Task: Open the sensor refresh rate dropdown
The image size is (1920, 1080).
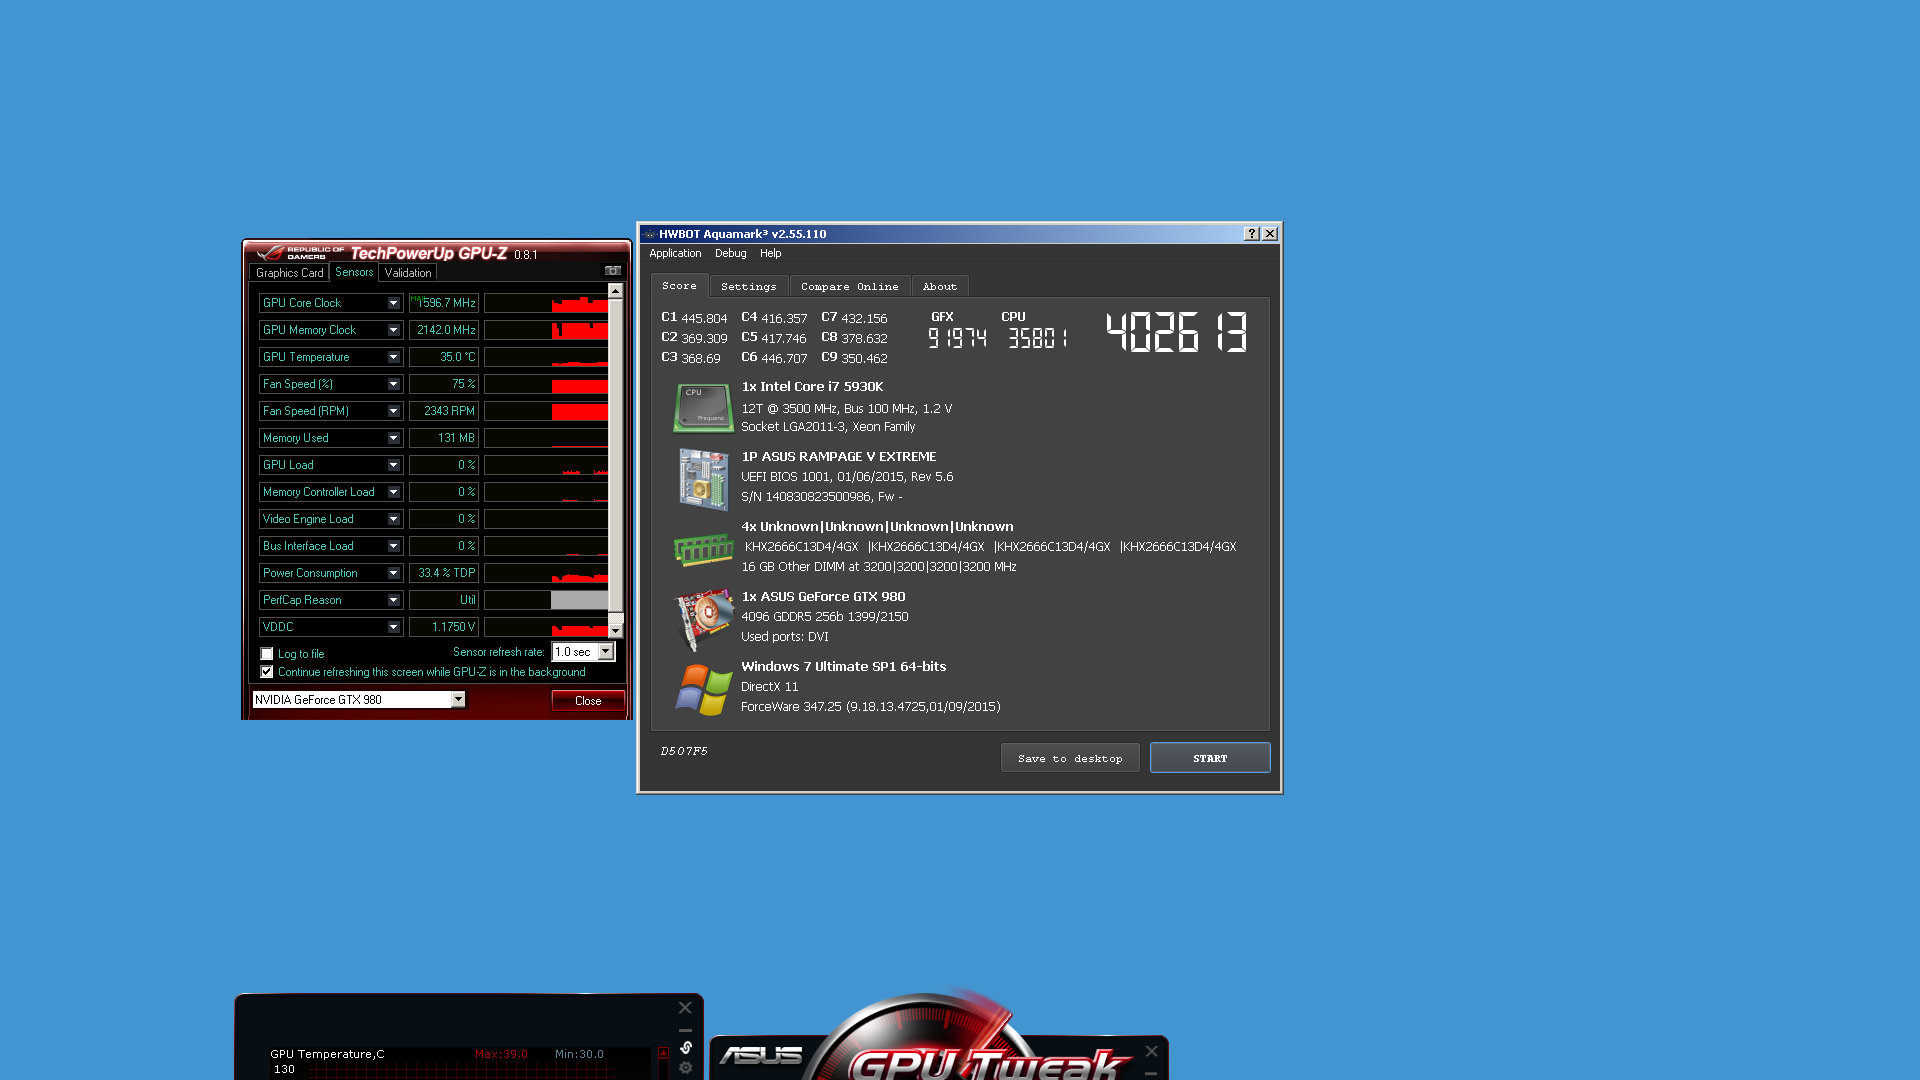Action: point(605,652)
